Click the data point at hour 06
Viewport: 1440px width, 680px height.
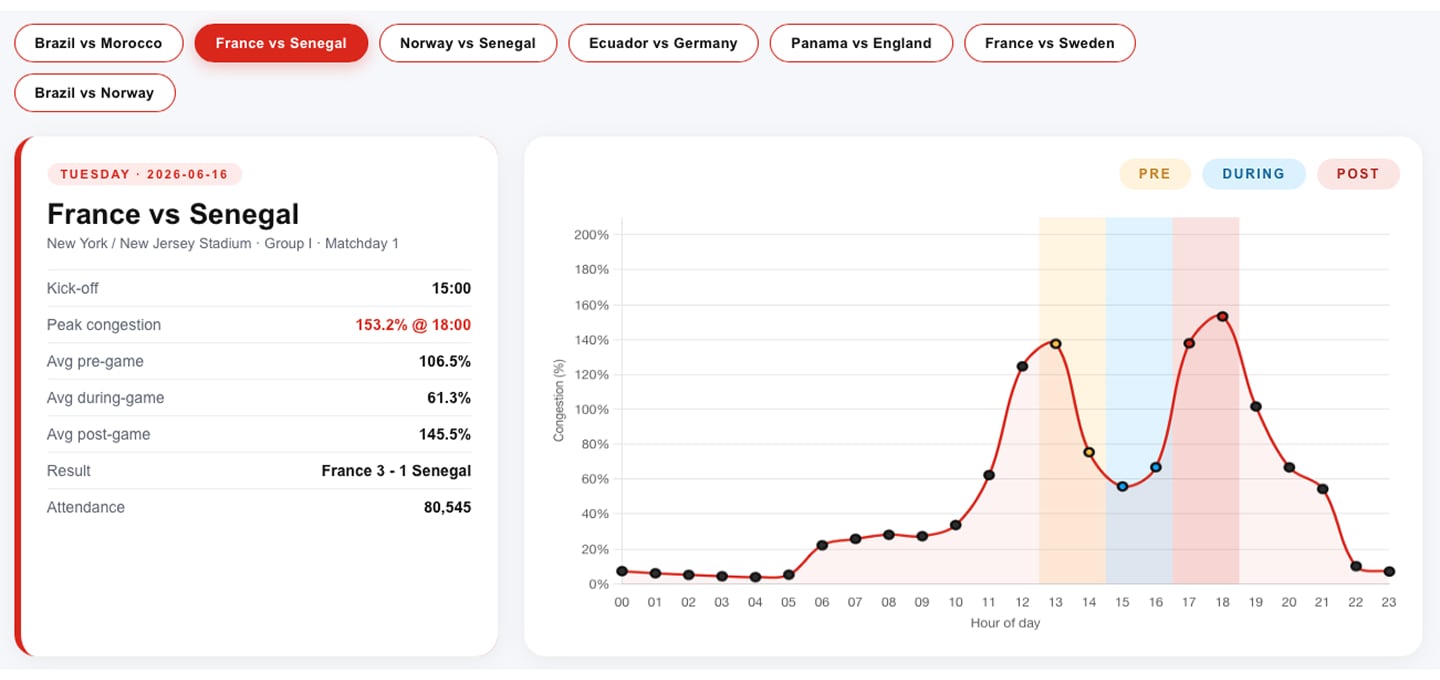pyautogui.click(x=822, y=545)
